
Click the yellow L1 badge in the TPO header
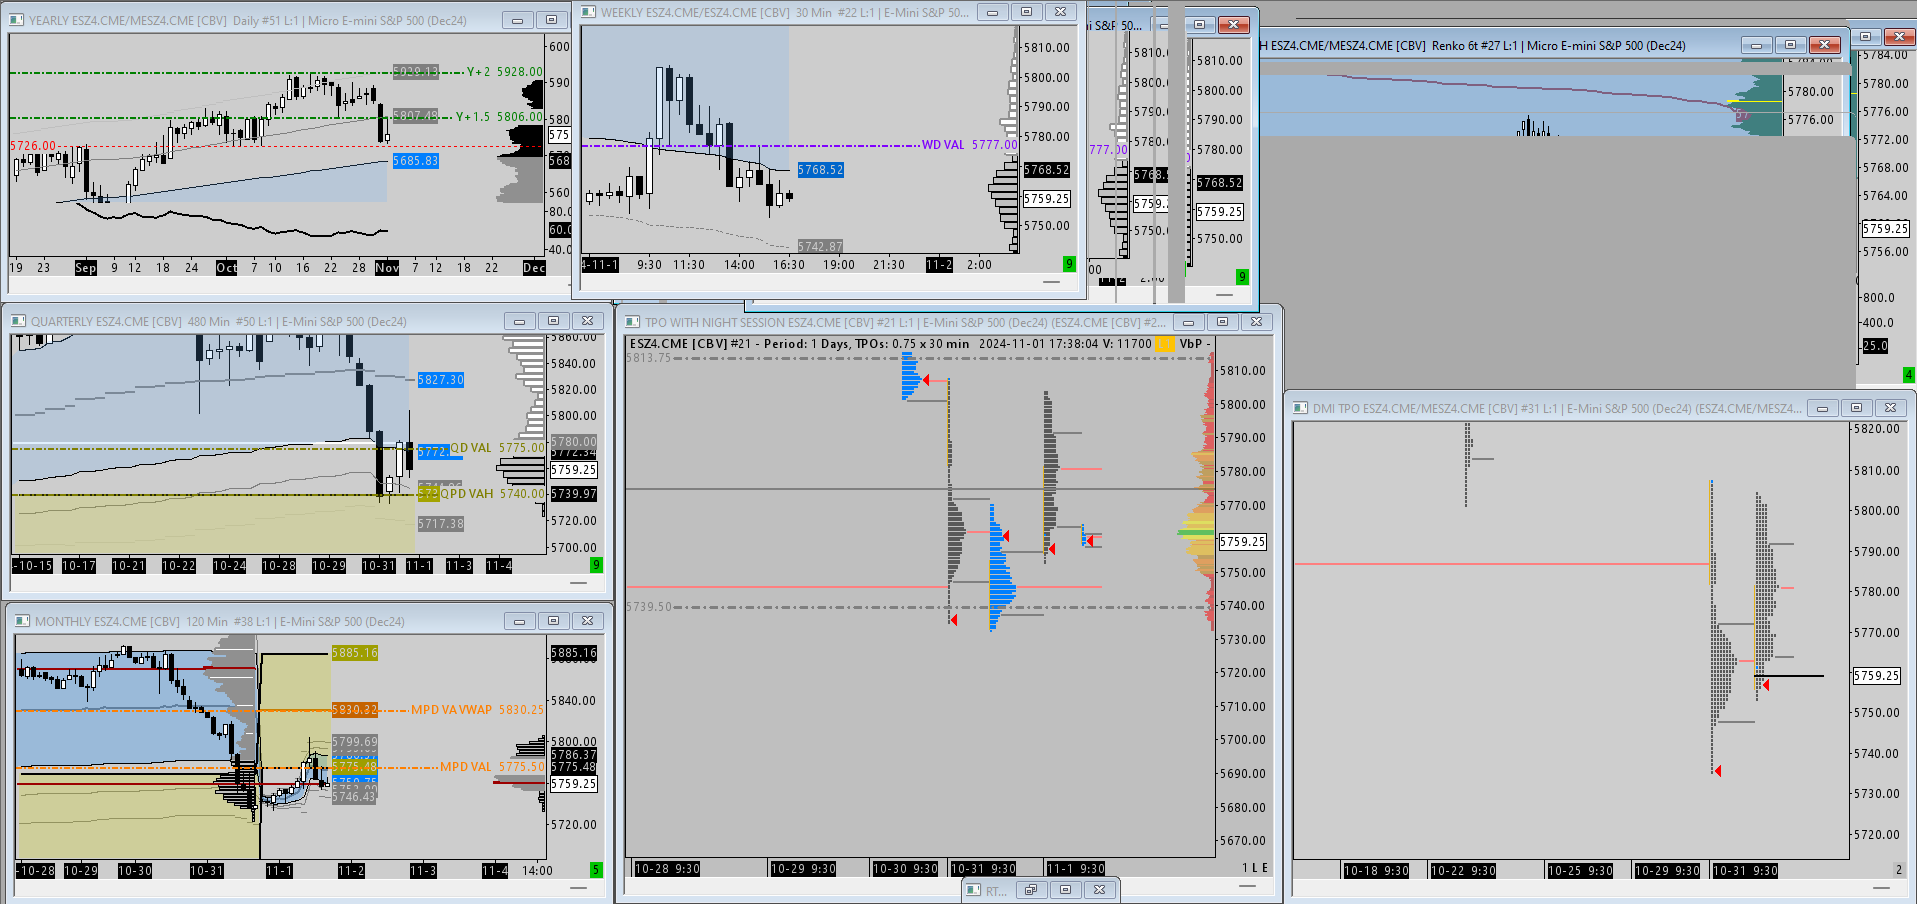pos(1166,344)
